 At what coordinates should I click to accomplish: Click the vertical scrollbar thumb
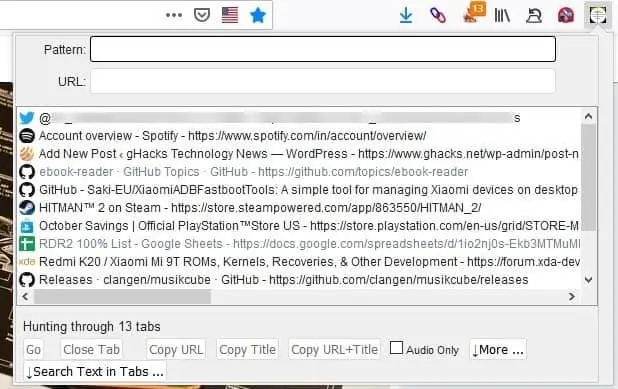coord(588,177)
